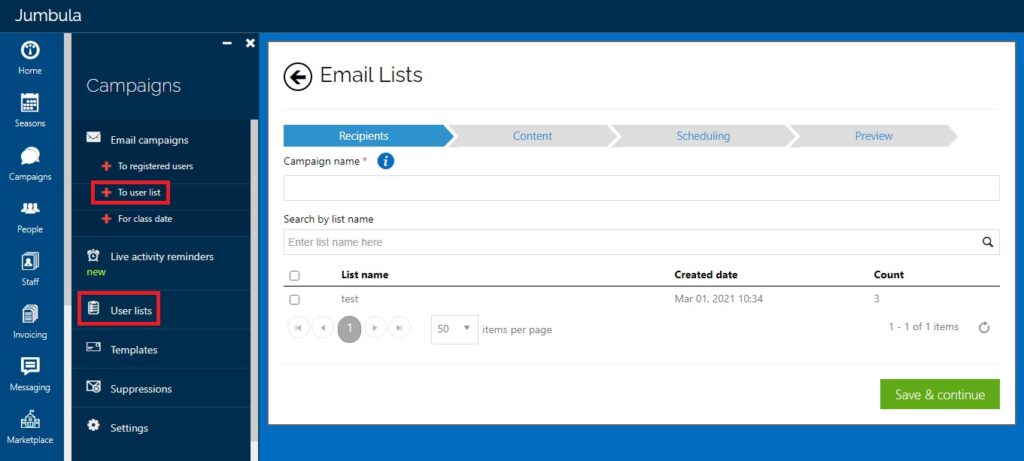Sort by List name column
Screen dimensions: 1024x461
click(364, 275)
